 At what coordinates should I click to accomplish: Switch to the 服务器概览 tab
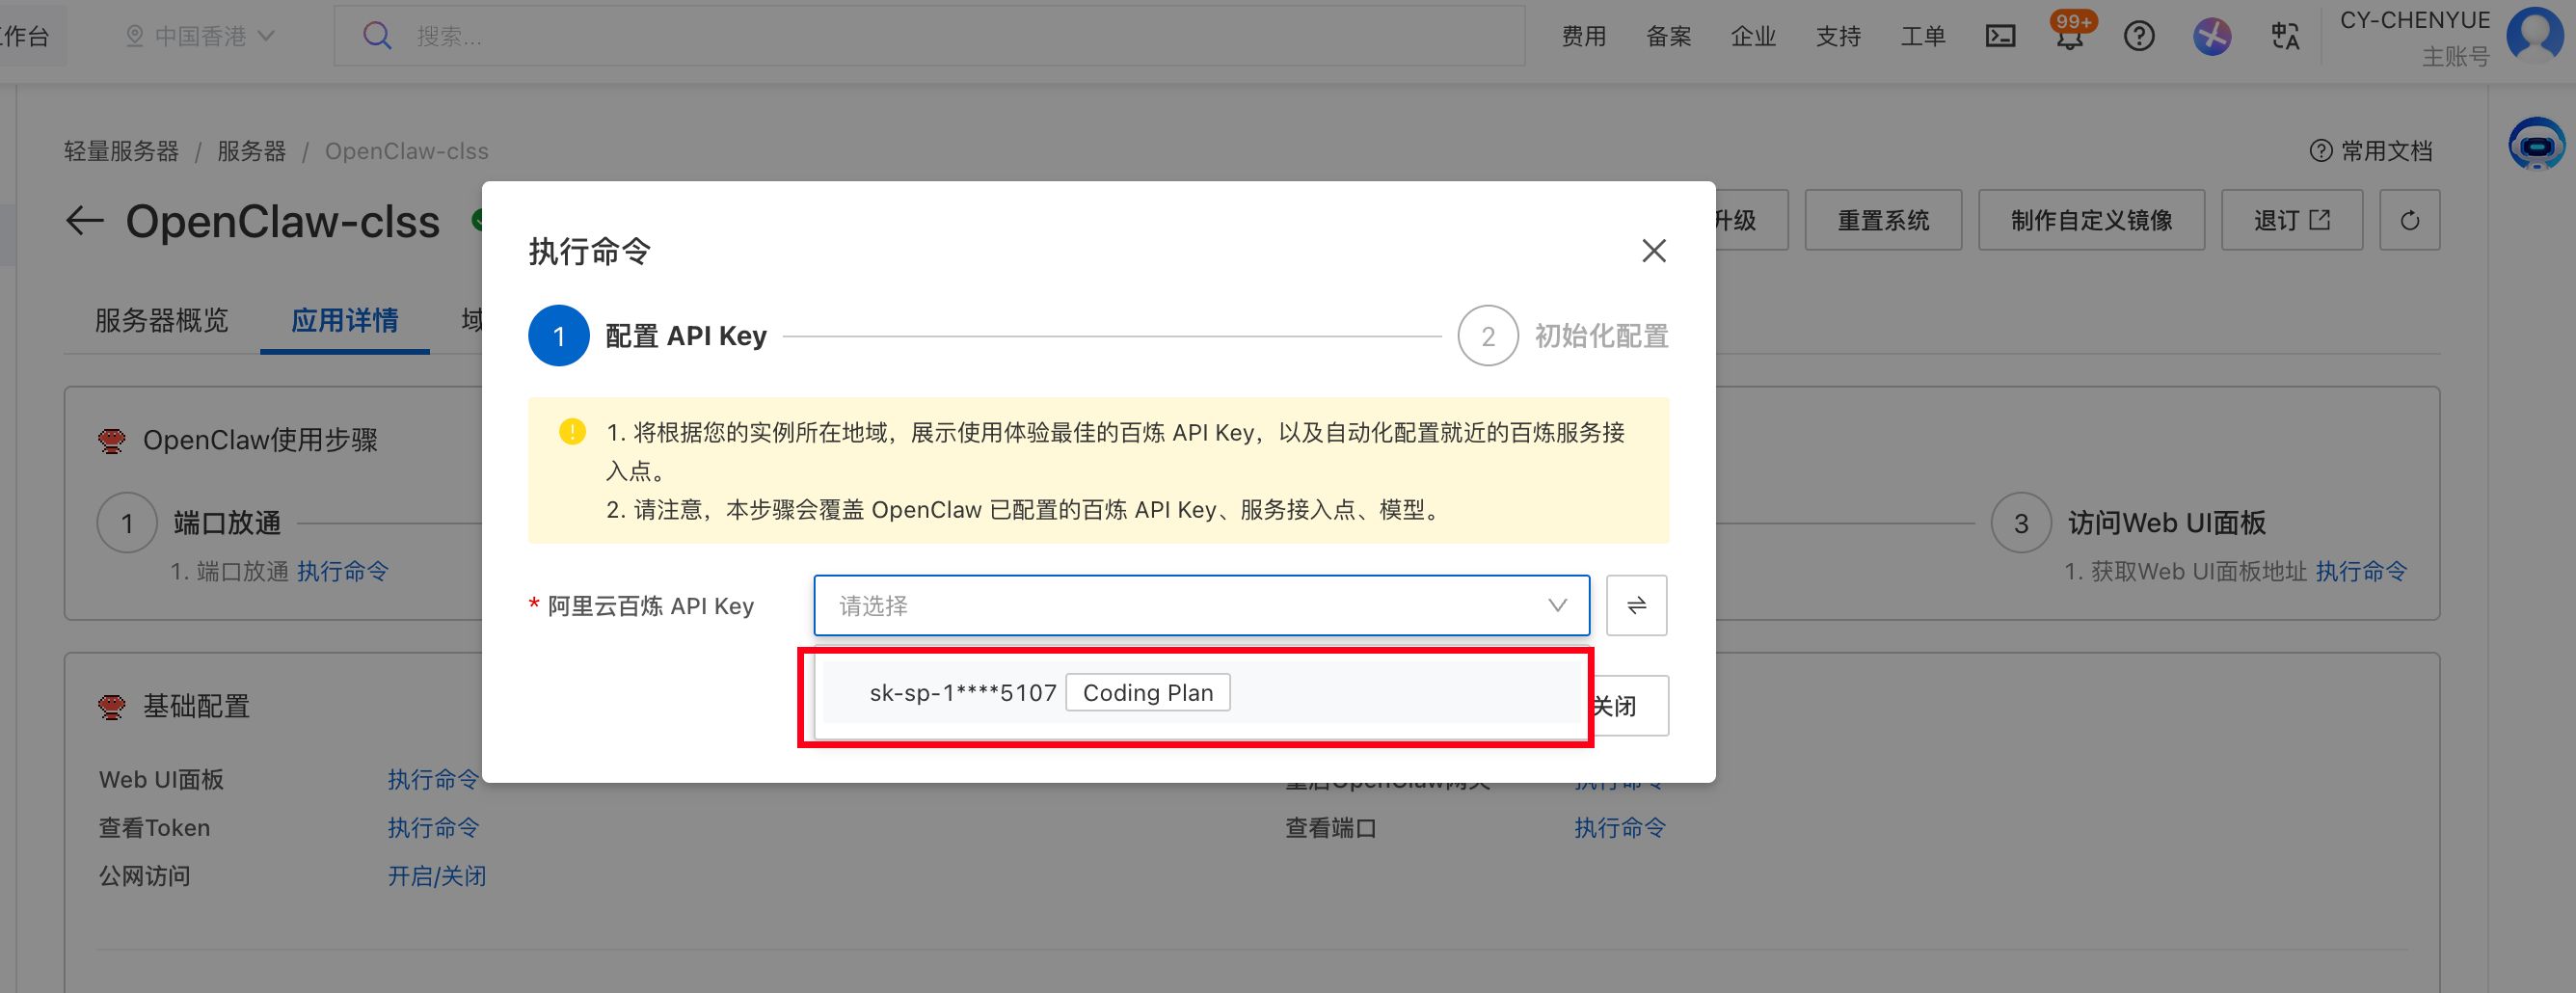pyautogui.click(x=162, y=320)
